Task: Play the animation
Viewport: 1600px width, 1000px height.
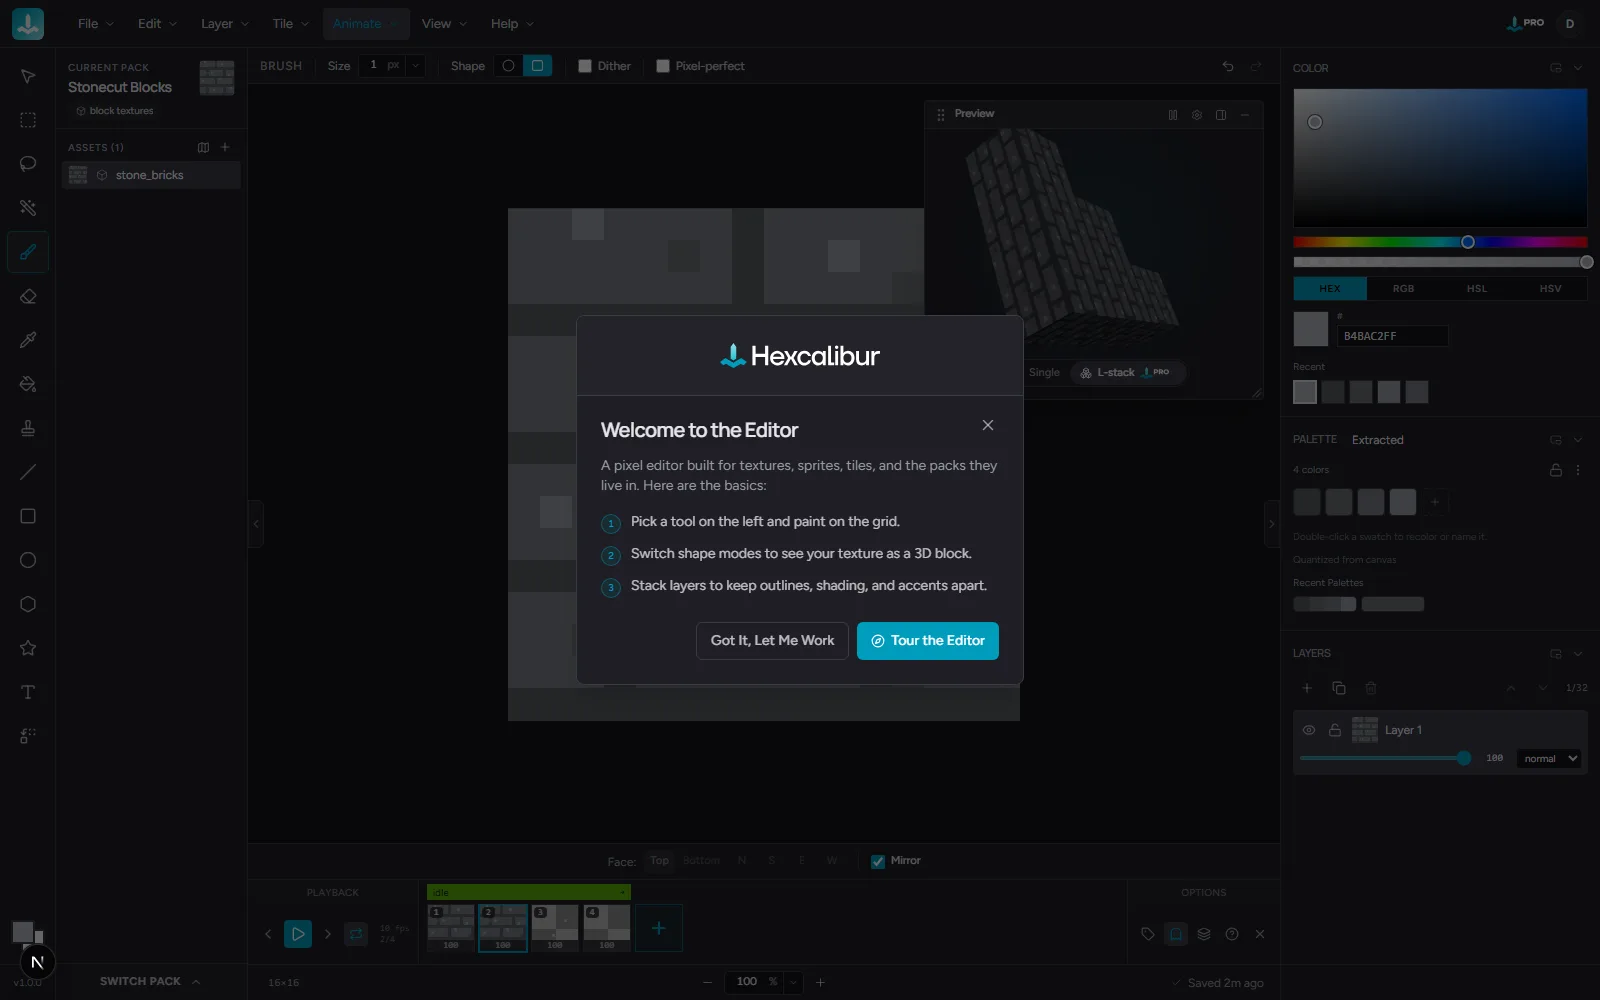Action: click(298, 934)
